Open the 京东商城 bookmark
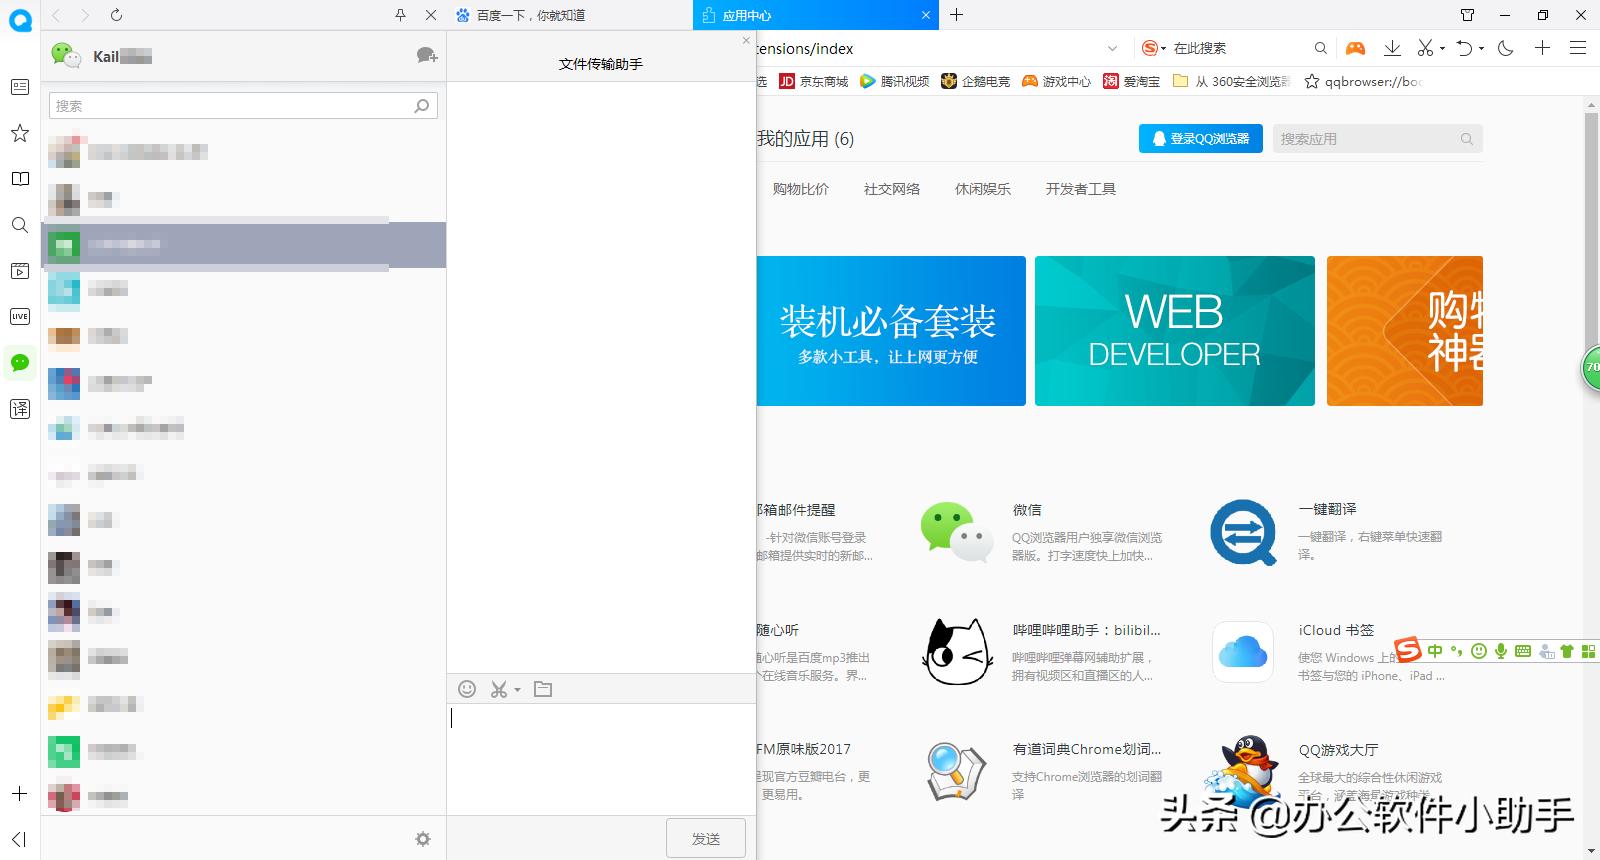Viewport: 1600px width, 860px height. pos(814,81)
